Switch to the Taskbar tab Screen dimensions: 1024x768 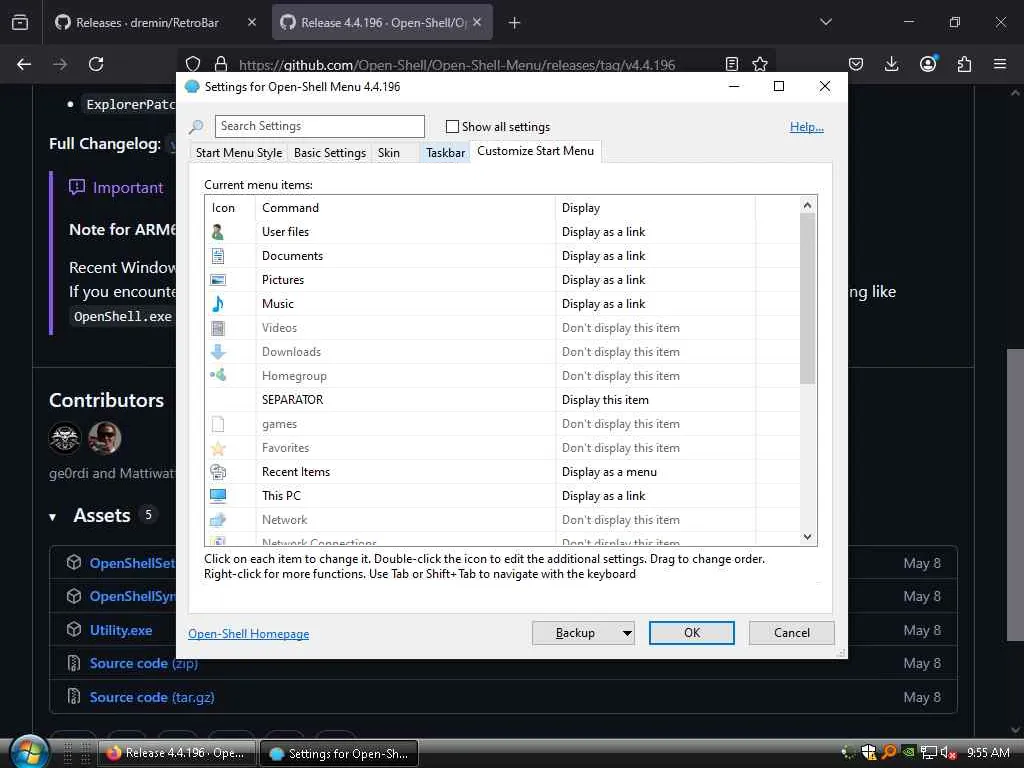(x=445, y=153)
